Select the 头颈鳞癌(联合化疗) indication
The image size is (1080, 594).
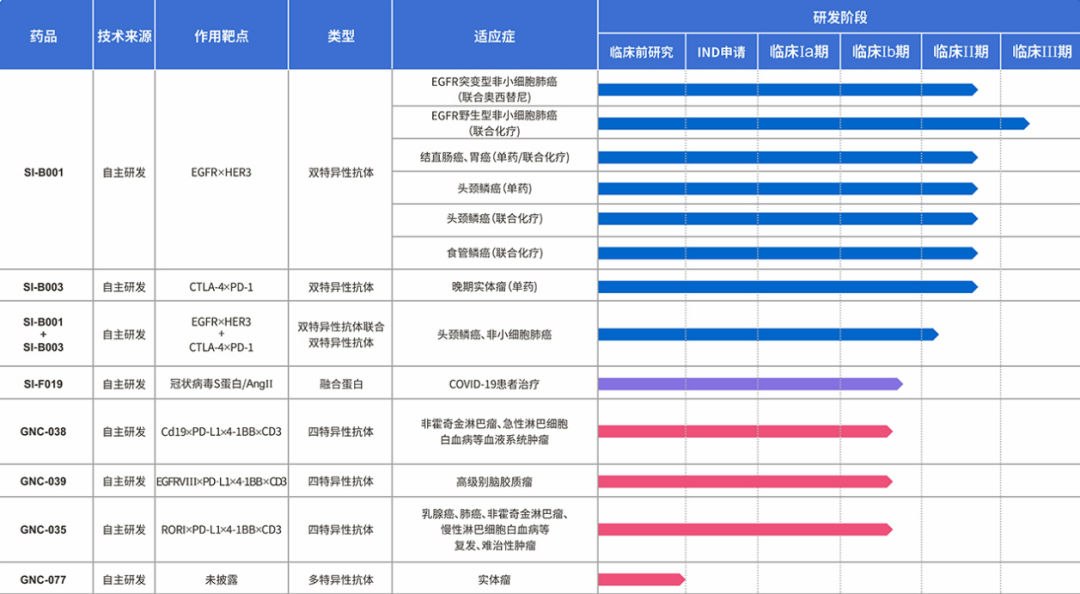pyautogui.click(x=495, y=218)
